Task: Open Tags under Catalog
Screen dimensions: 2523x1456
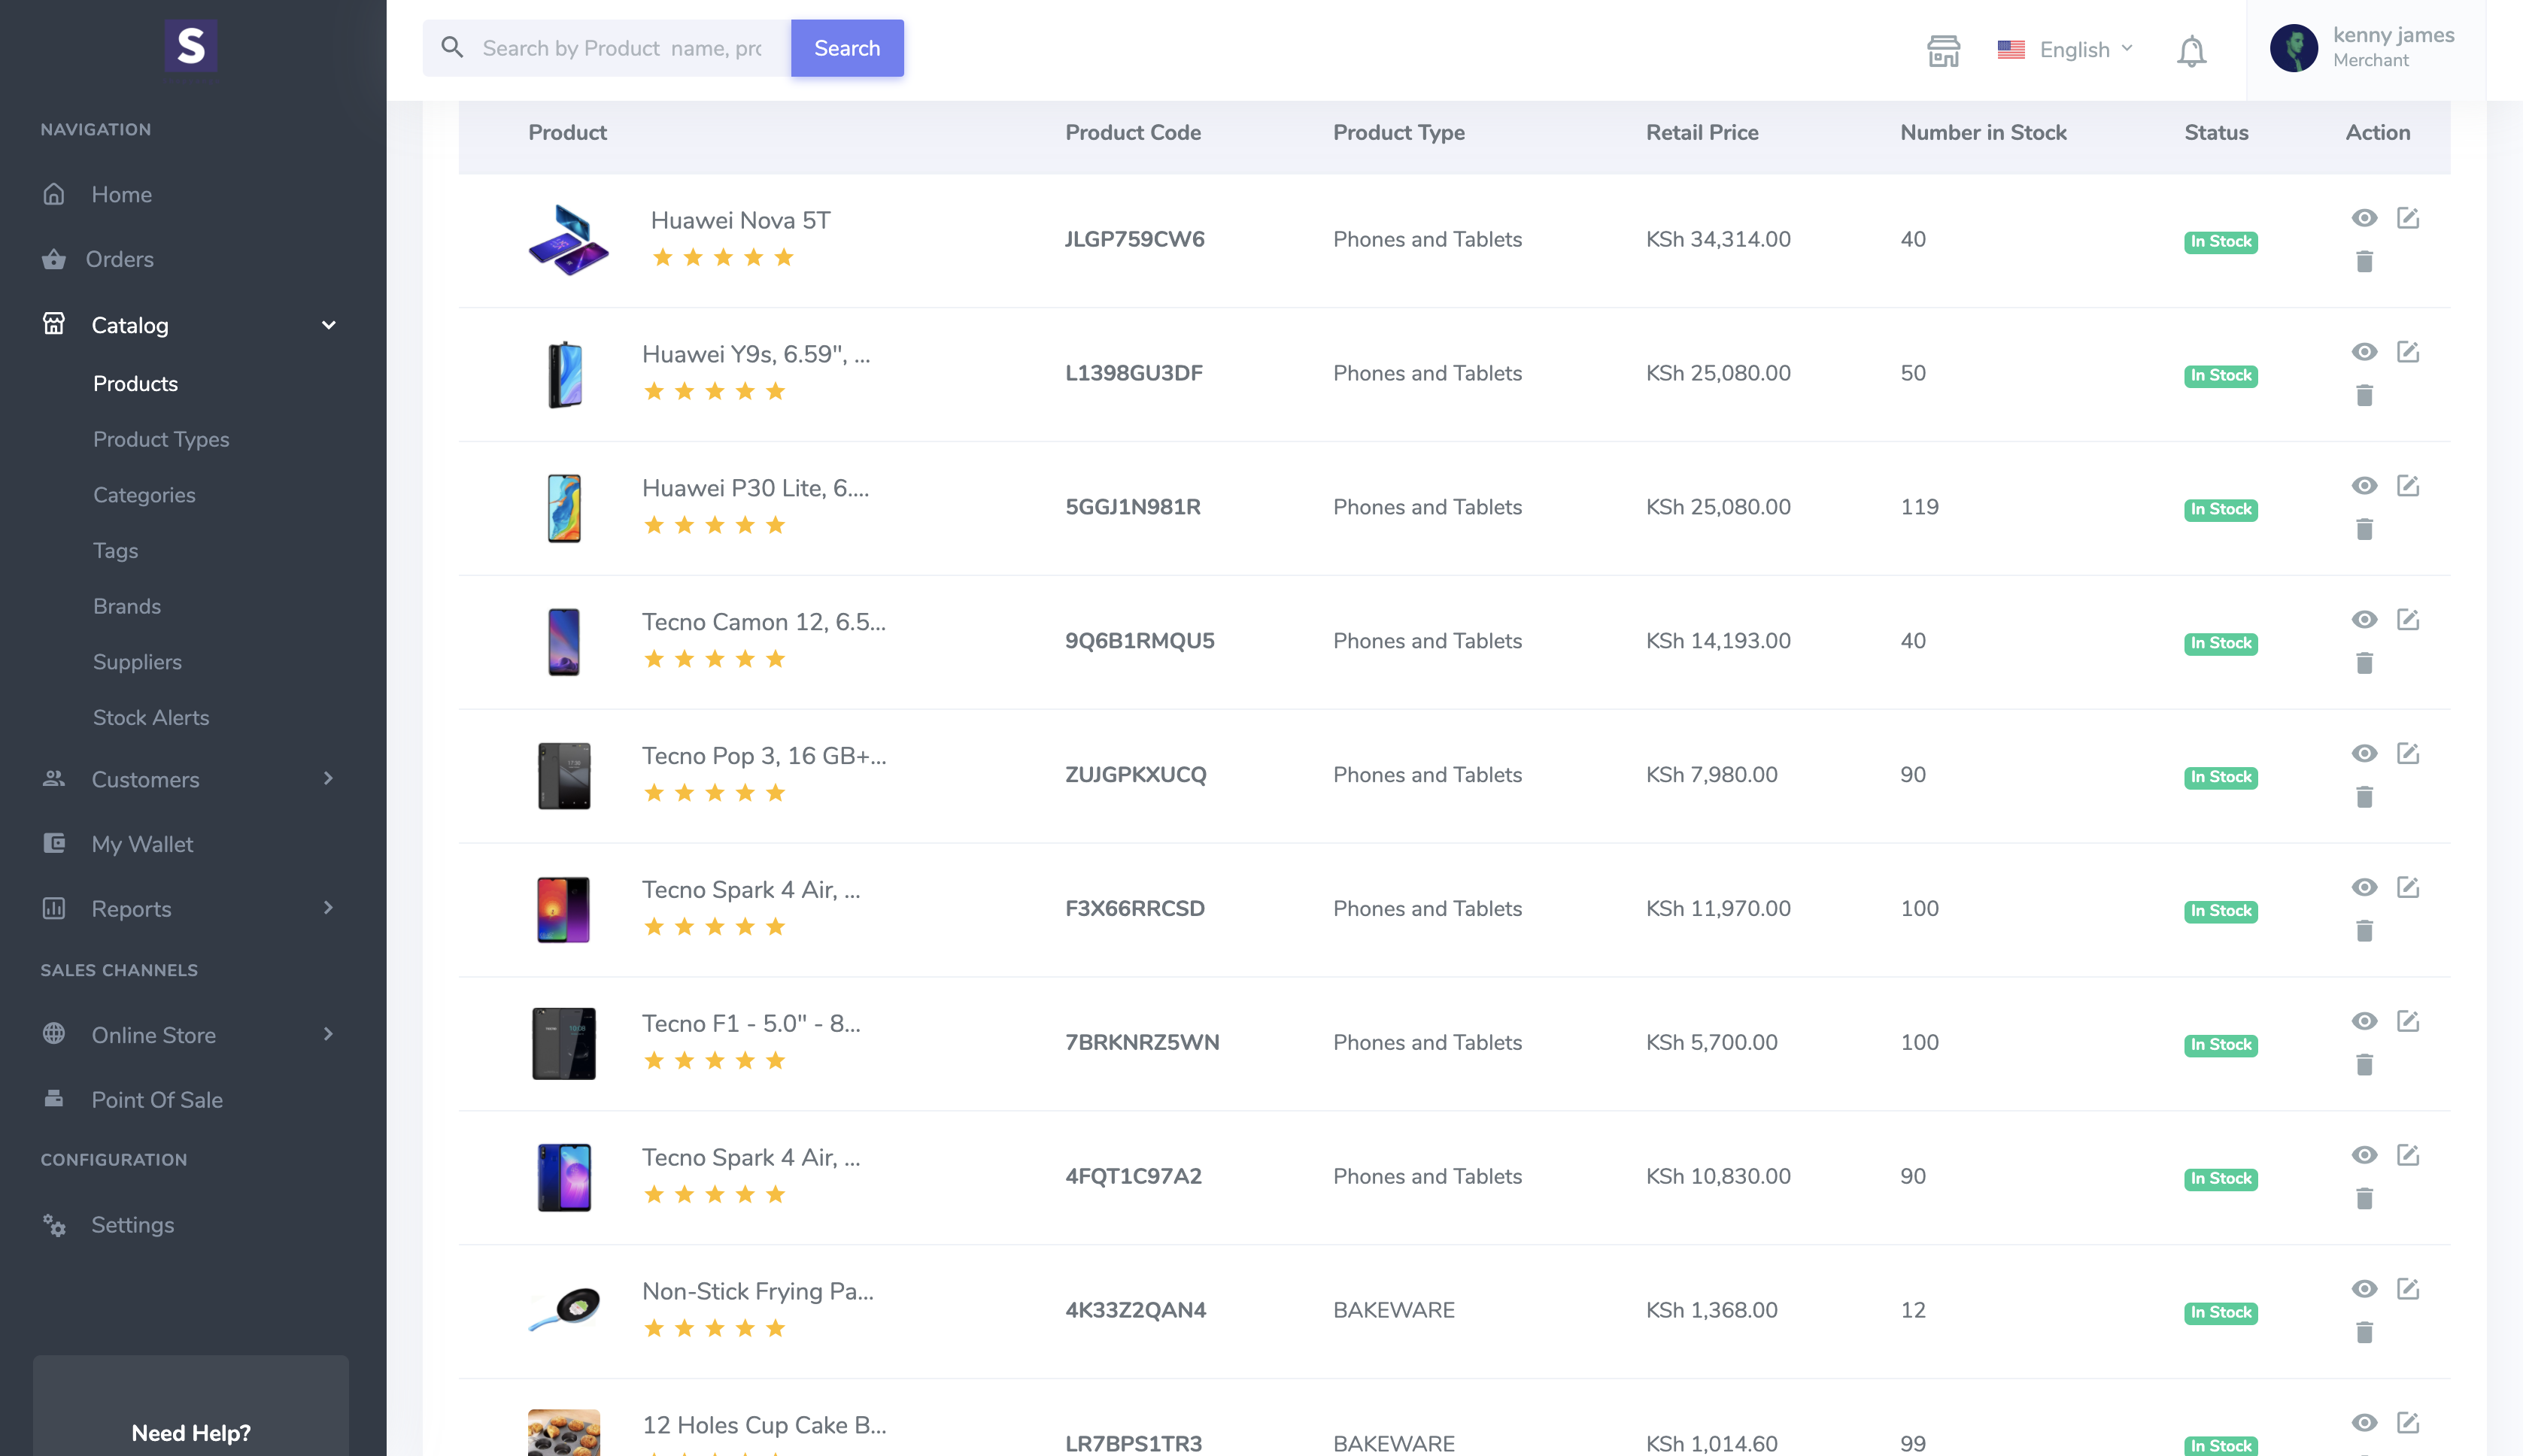Action: (115, 551)
